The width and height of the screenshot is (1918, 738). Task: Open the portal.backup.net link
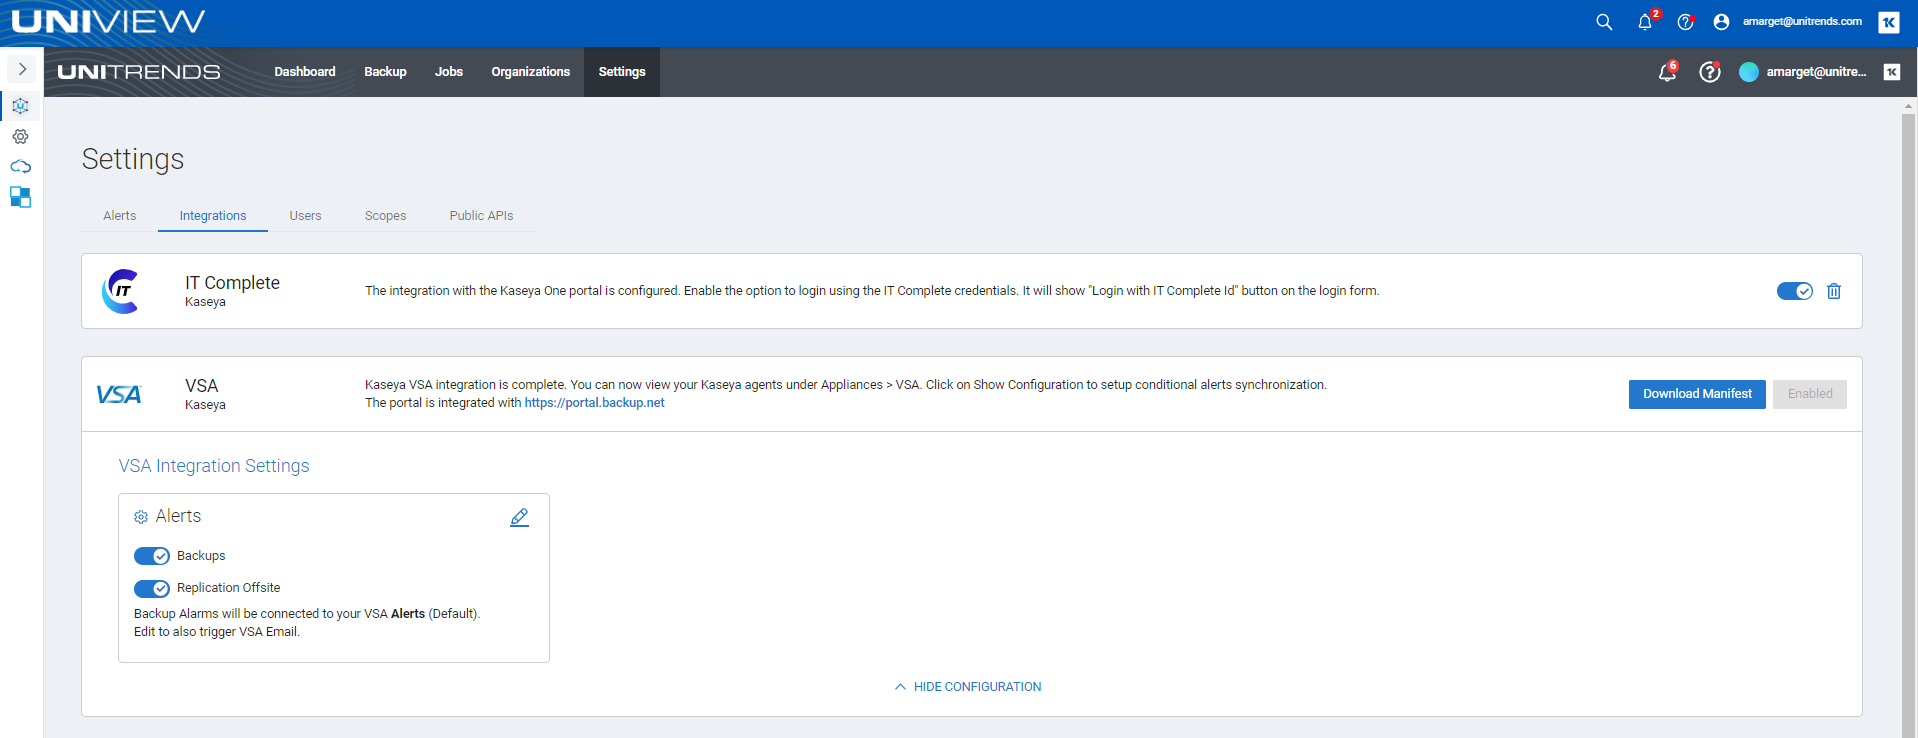(594, 403)
